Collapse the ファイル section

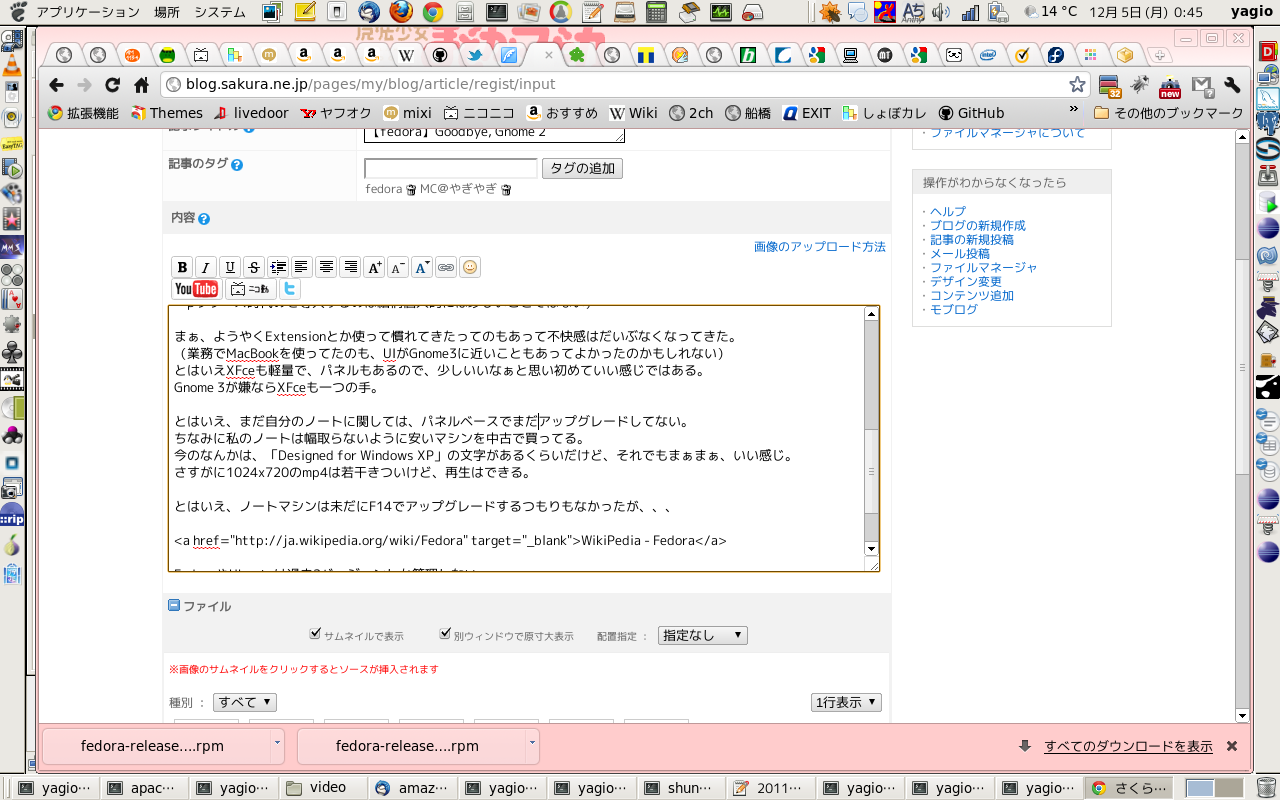coord(174,606)
